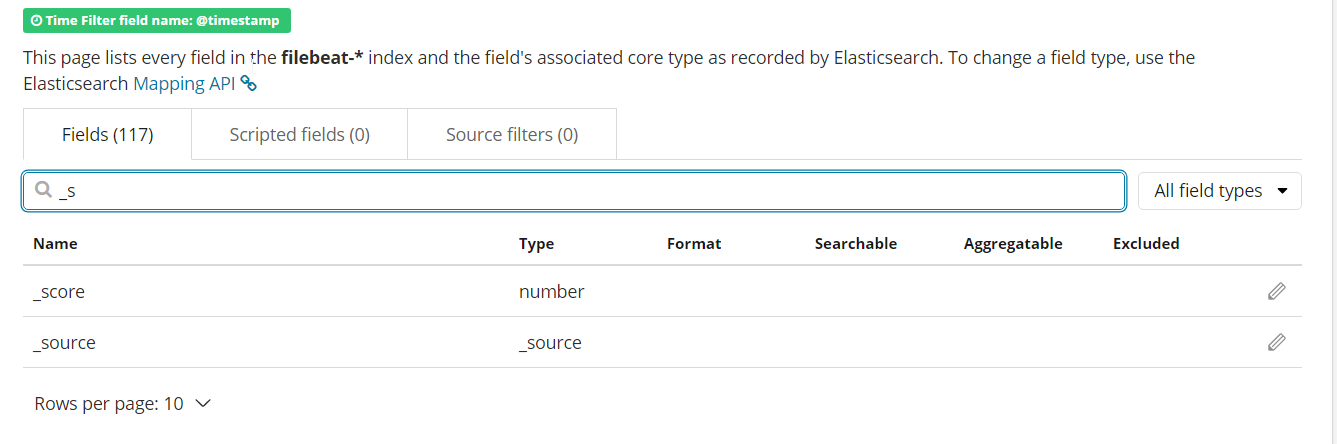This screenshot has height=444, width=1337.
Task: Follow the Mapping API link
Action: pyautogui.click(x=184, y=84)
